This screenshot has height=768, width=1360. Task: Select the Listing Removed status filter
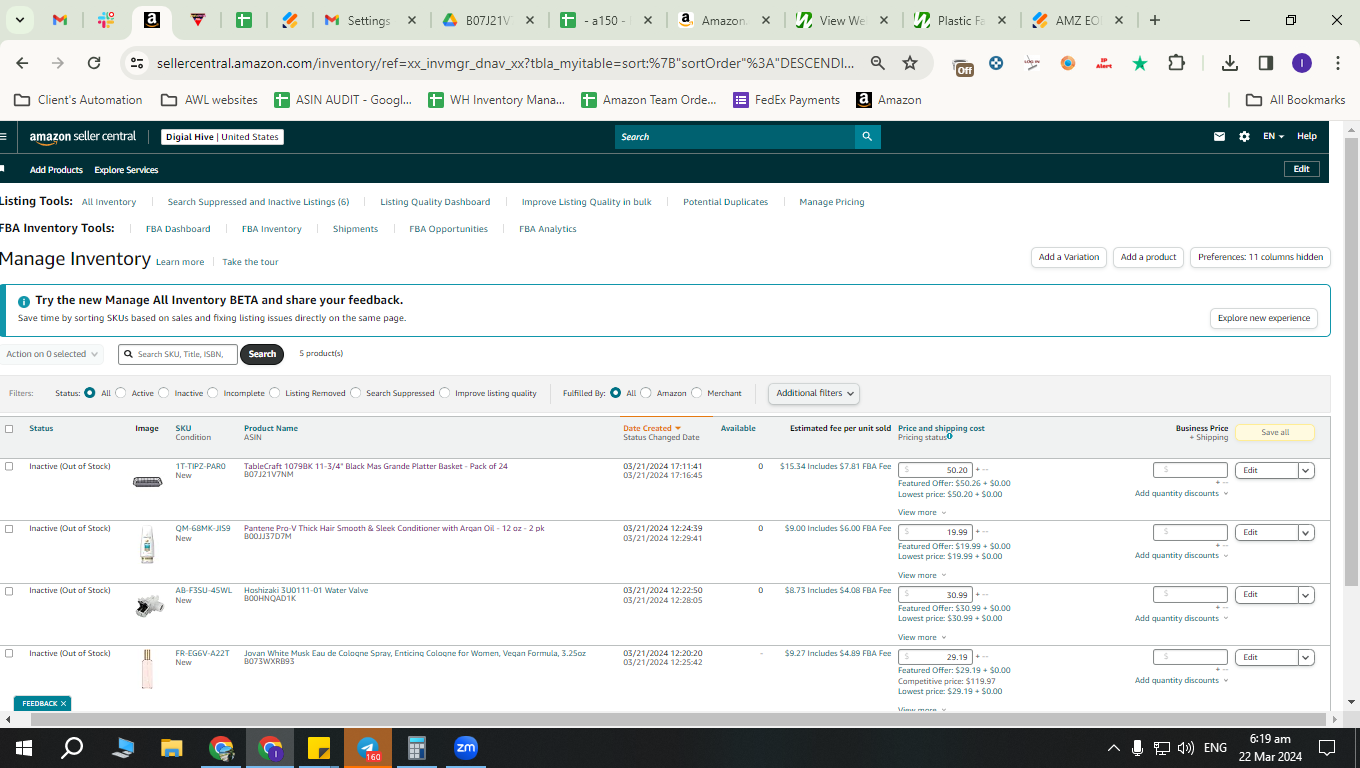pos(274,393)
